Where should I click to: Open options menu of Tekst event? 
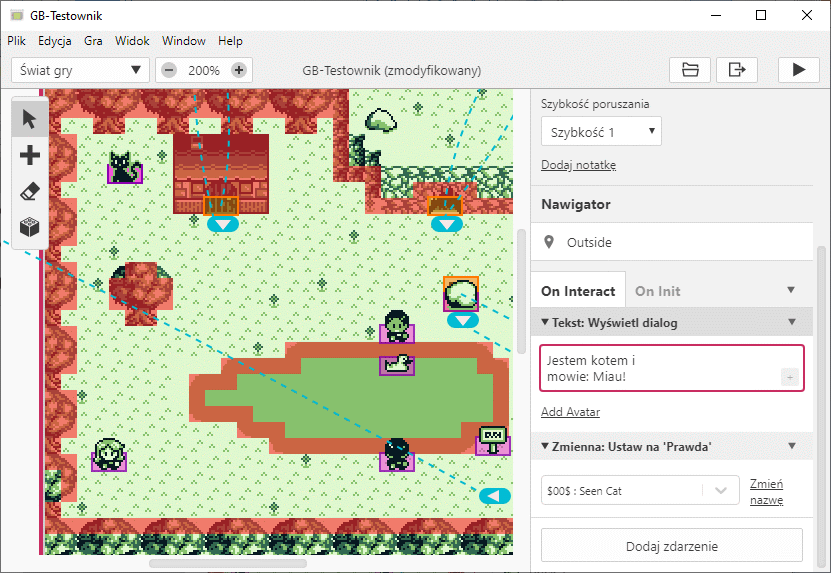(792, 322)
